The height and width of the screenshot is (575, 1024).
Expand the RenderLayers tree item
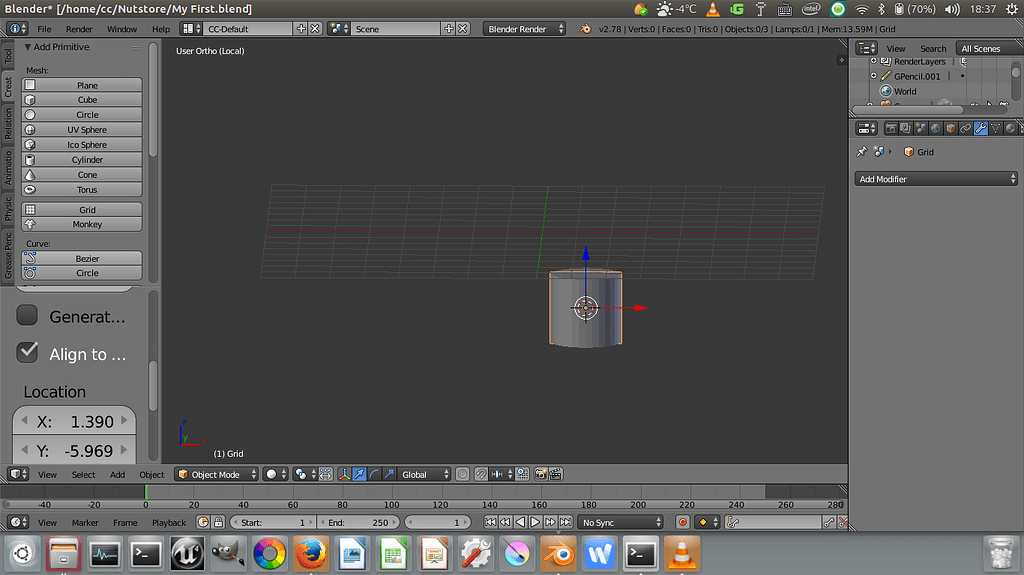point(874,61)
